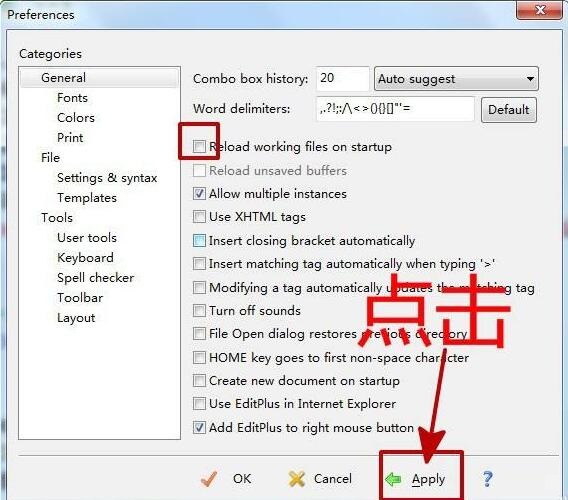Click the Combo box history field
This screenshot has width=568, height=500.
pyautogui.click(x=342, y=78)
